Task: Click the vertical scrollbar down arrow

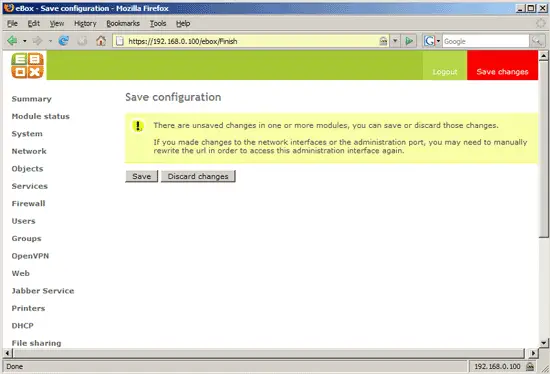Action: point(543,343)
